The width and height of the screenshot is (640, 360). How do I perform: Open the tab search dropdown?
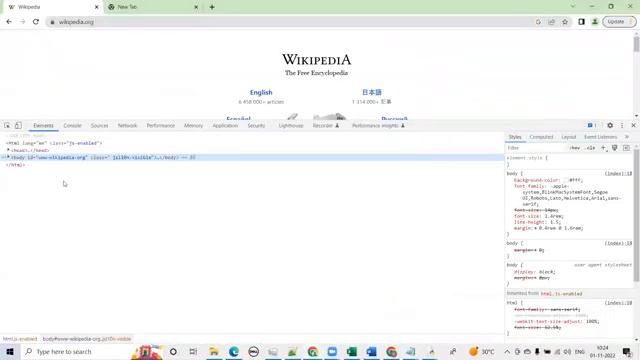point(573,7)
